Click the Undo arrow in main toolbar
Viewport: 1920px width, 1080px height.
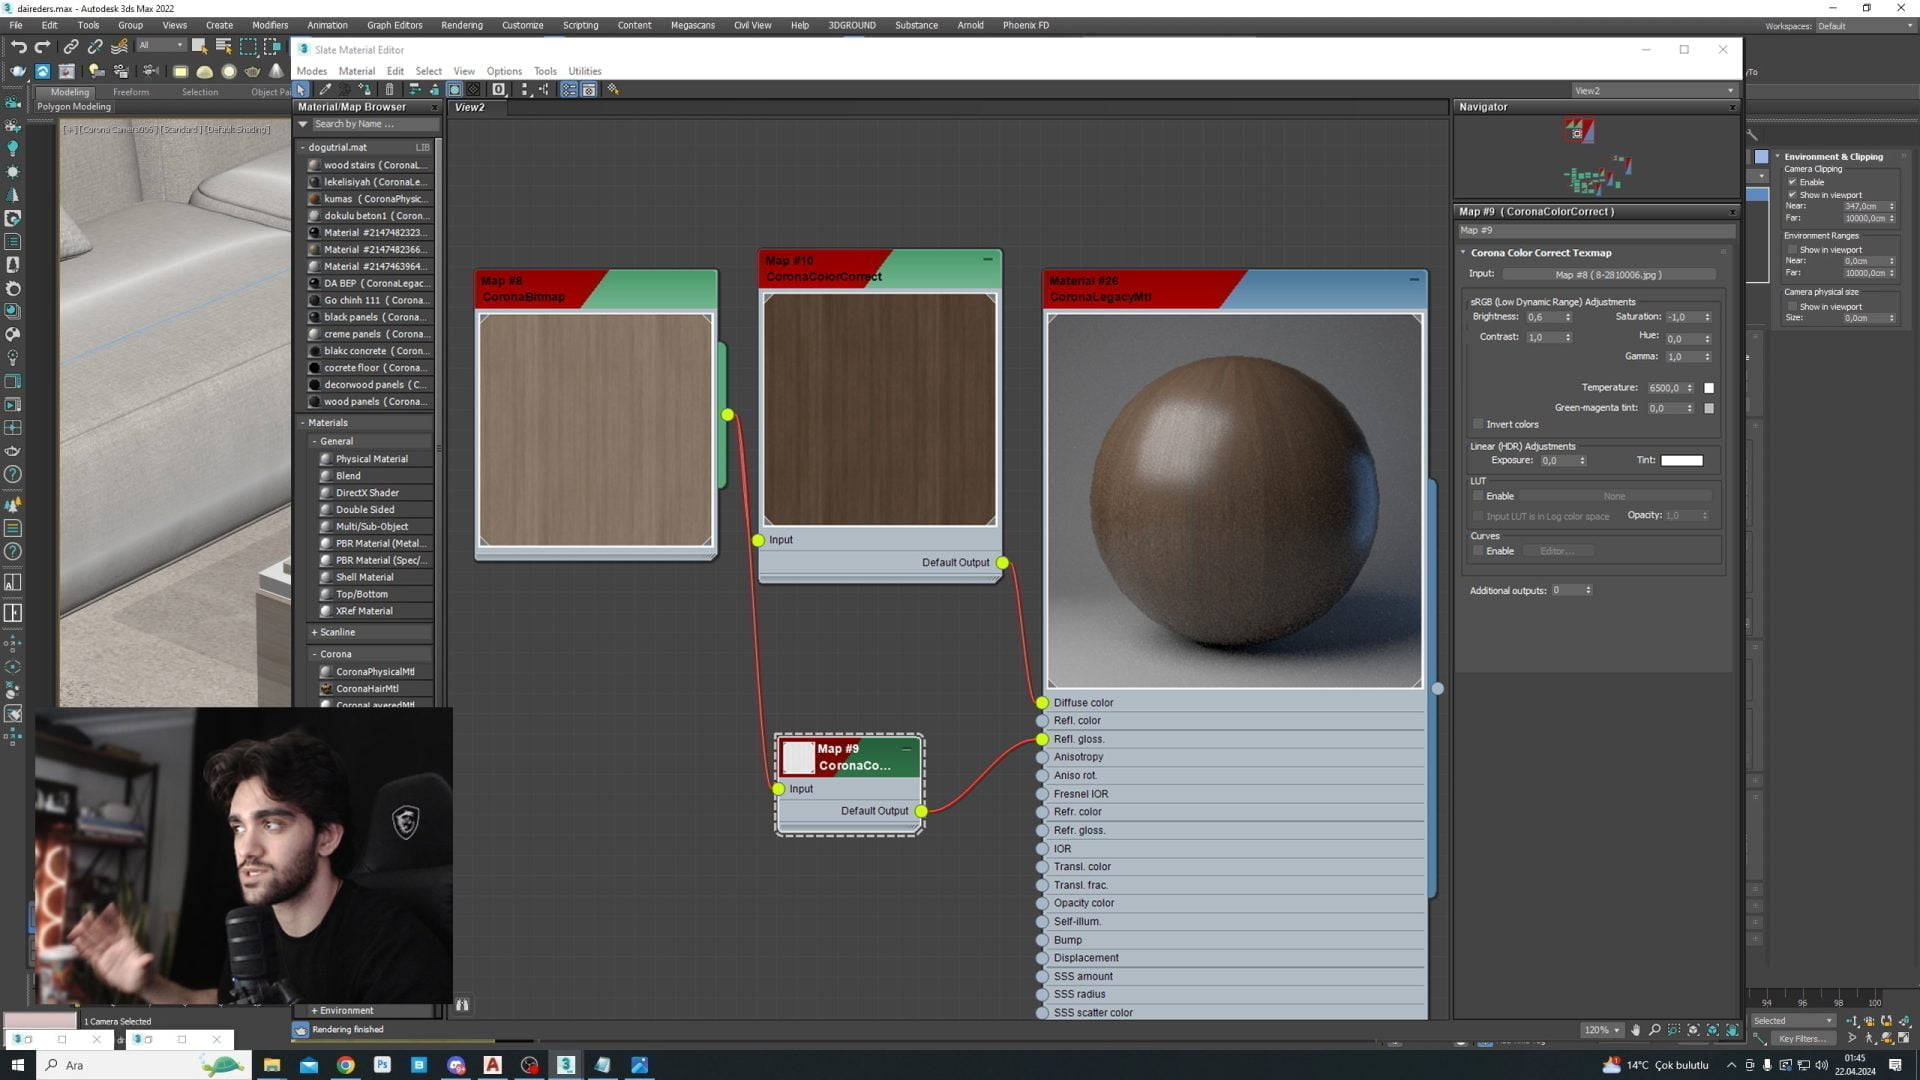pos(18,46)
